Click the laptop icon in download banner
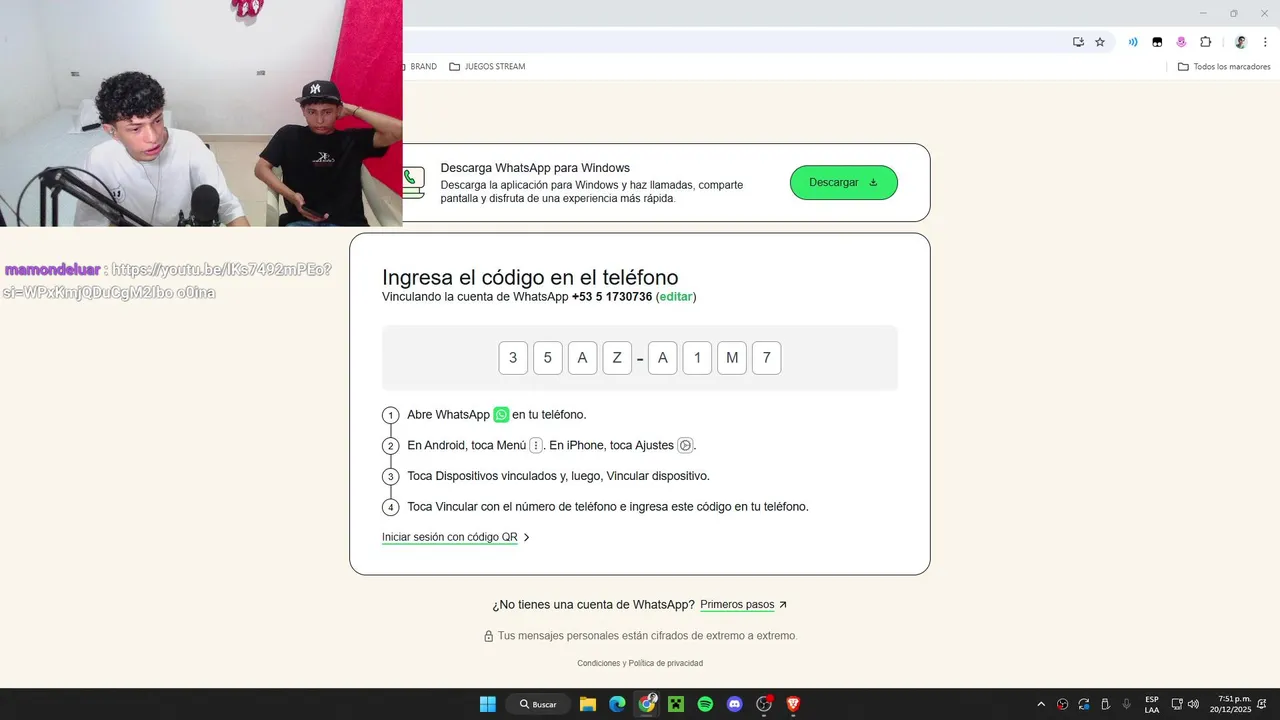This screenshot has width=1280, height=720. coord(413,183)
